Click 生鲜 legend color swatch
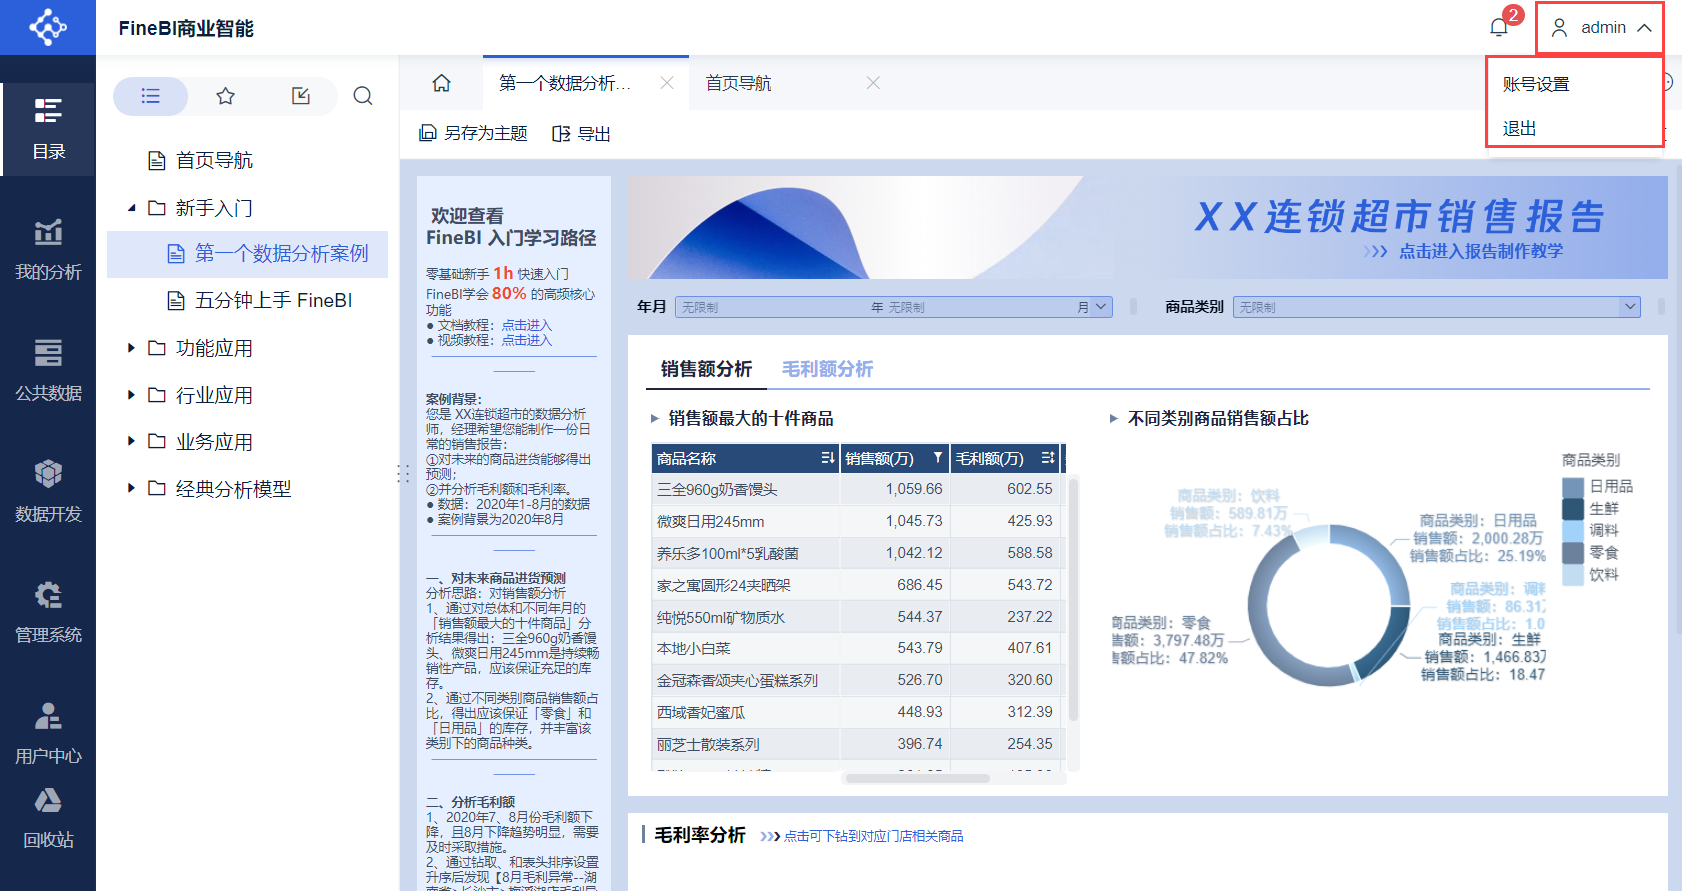 pyautogui.click(x=1573, y=509)
